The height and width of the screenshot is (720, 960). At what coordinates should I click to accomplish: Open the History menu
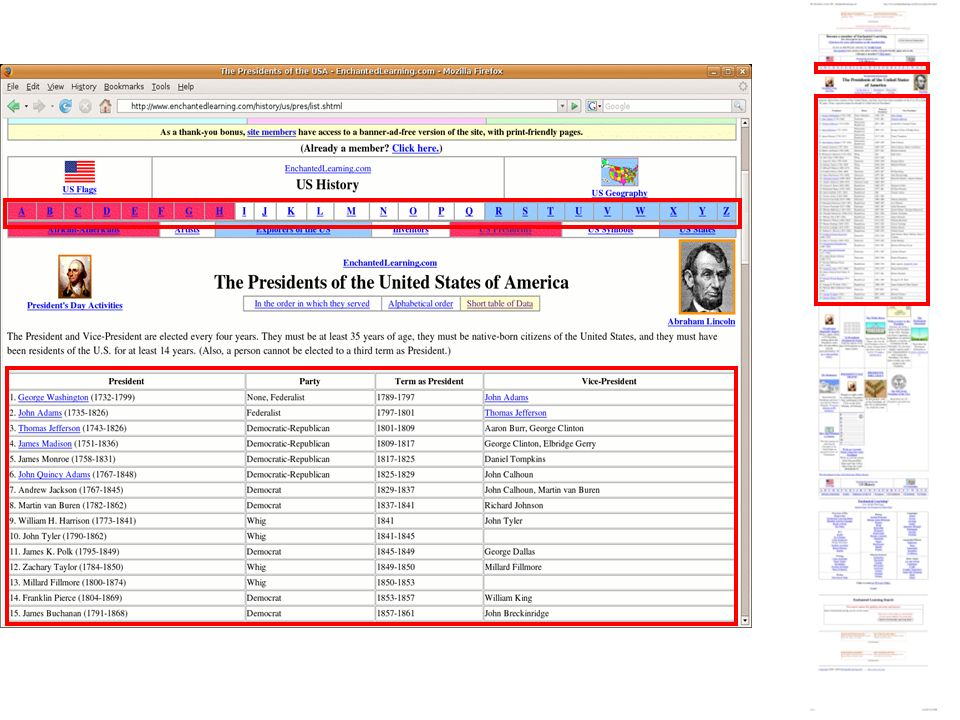(x=84, y=86)
